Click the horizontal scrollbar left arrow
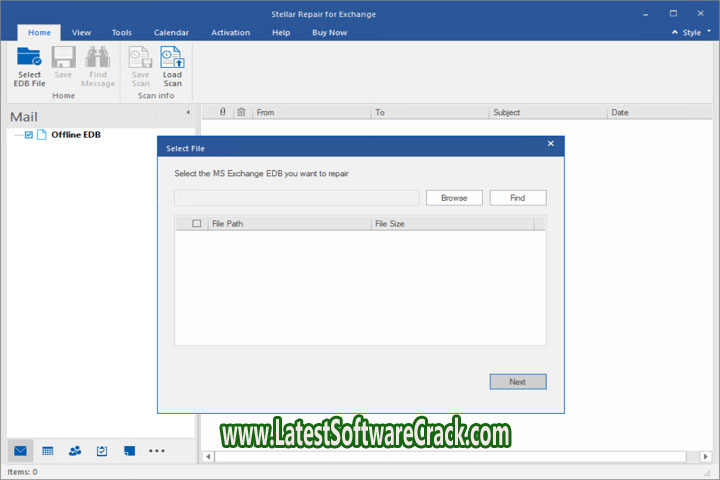The image size is (720, 480). coord(208,457)
